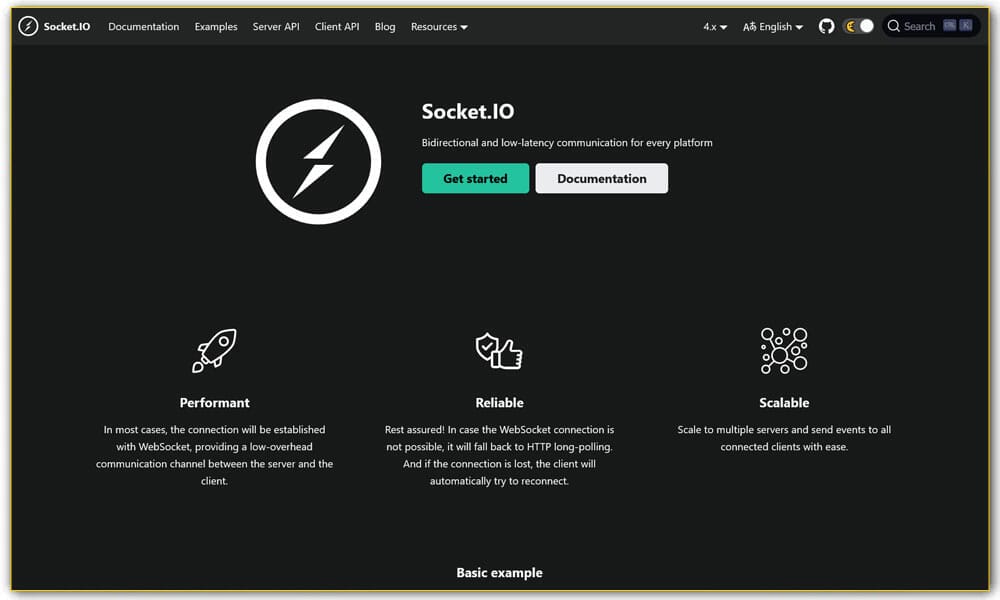Expand the Resources dropdown

pyautogui.click(x=439, y=27)
